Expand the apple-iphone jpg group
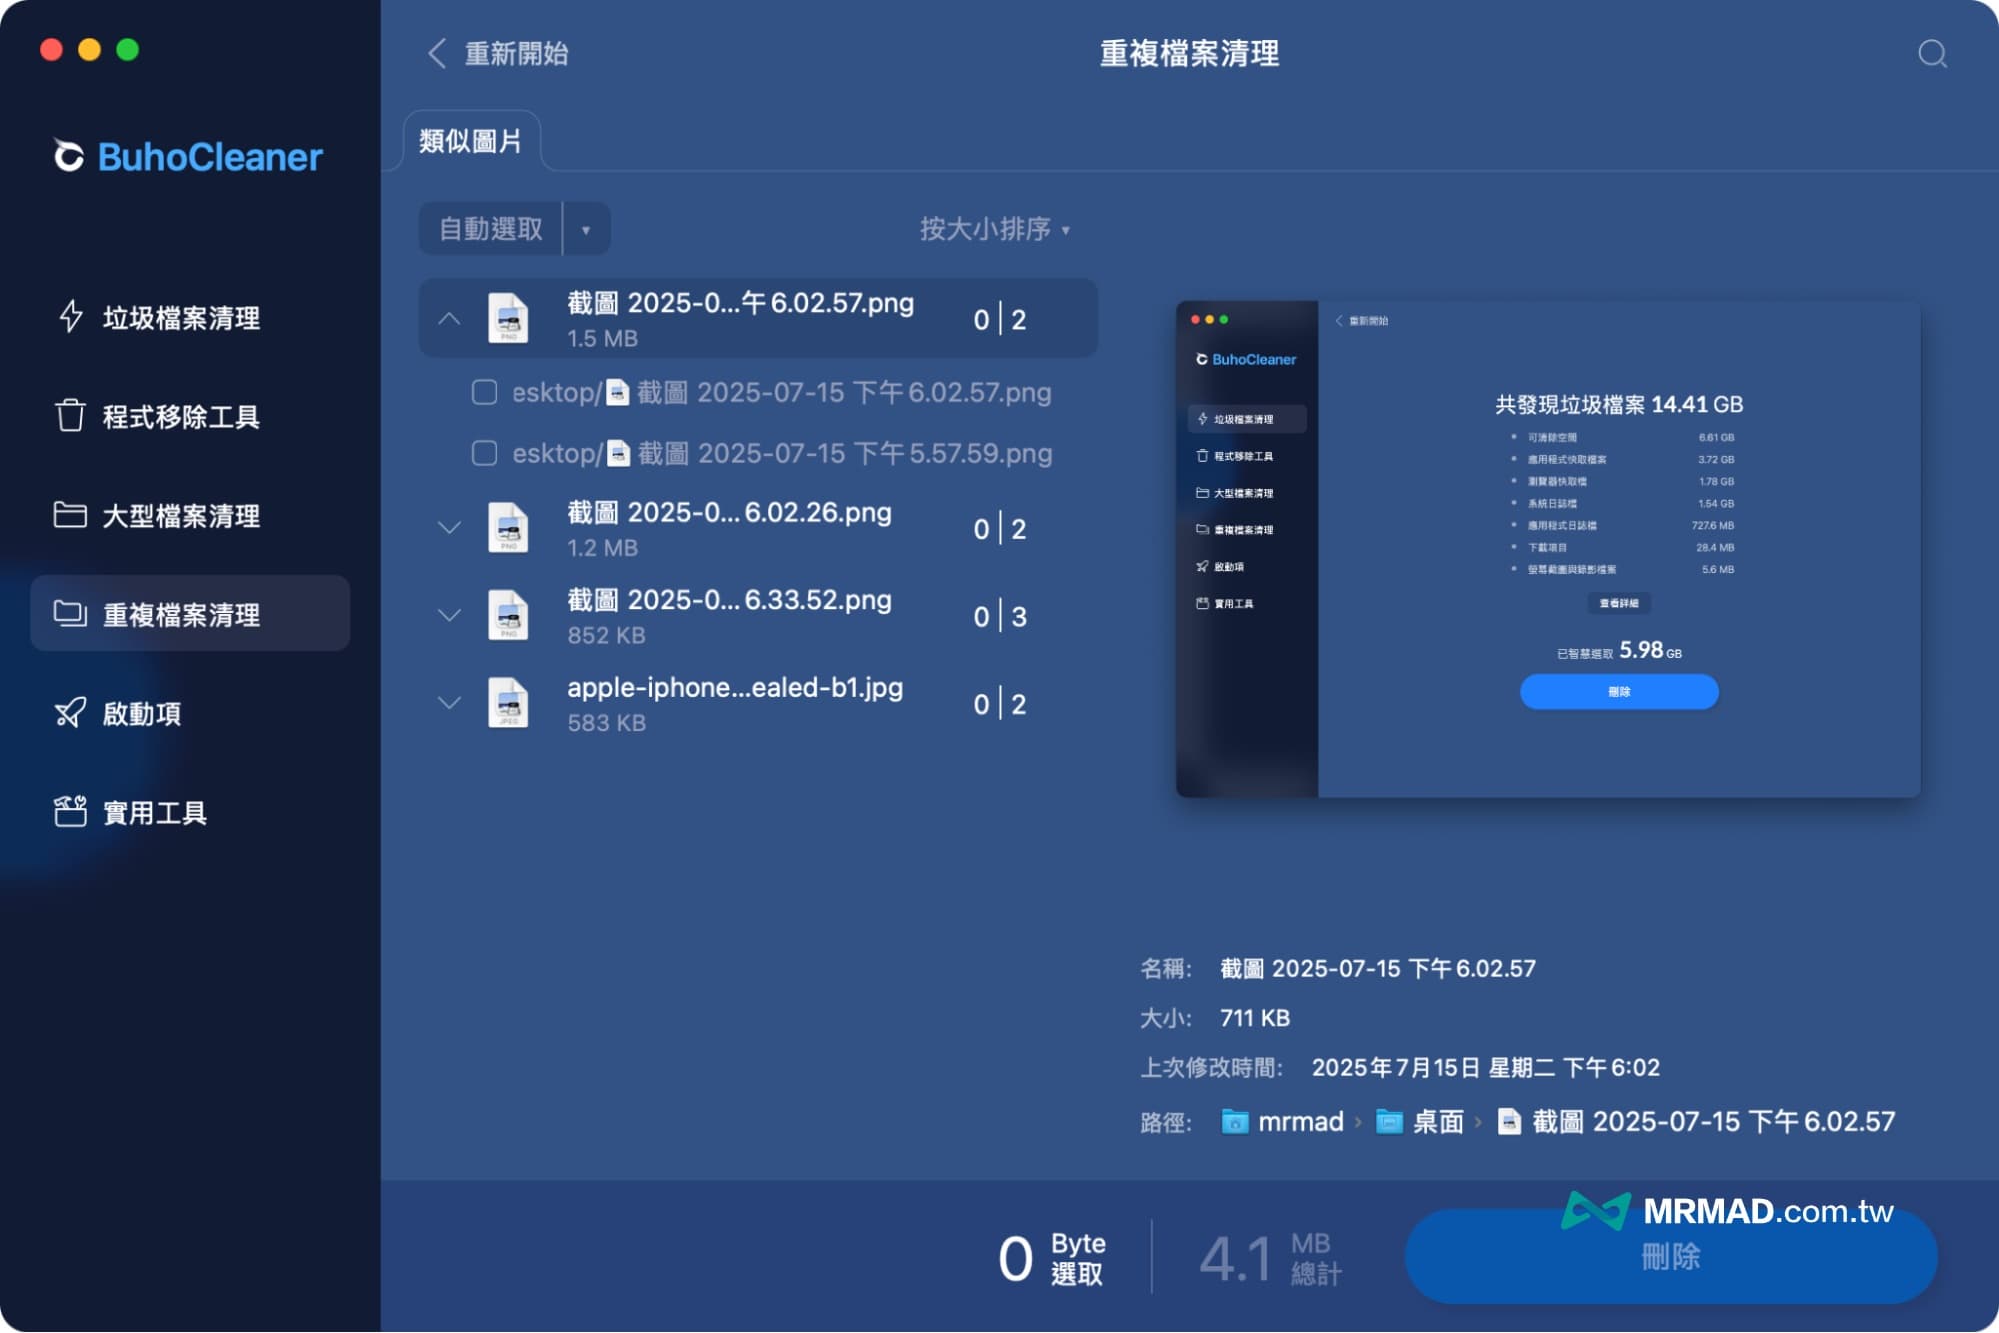This screenshot has height=1333, width=1999. coord(450,703)
